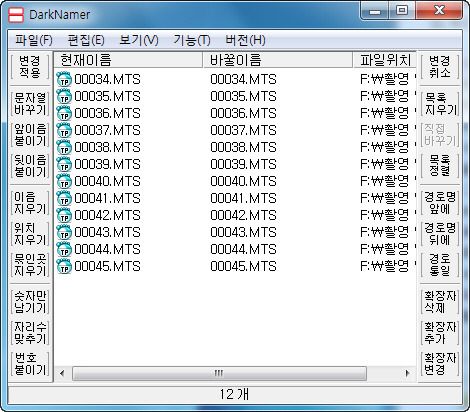
Task: Click the 숫자만 남기기 button
Action: tap(30, 302)
